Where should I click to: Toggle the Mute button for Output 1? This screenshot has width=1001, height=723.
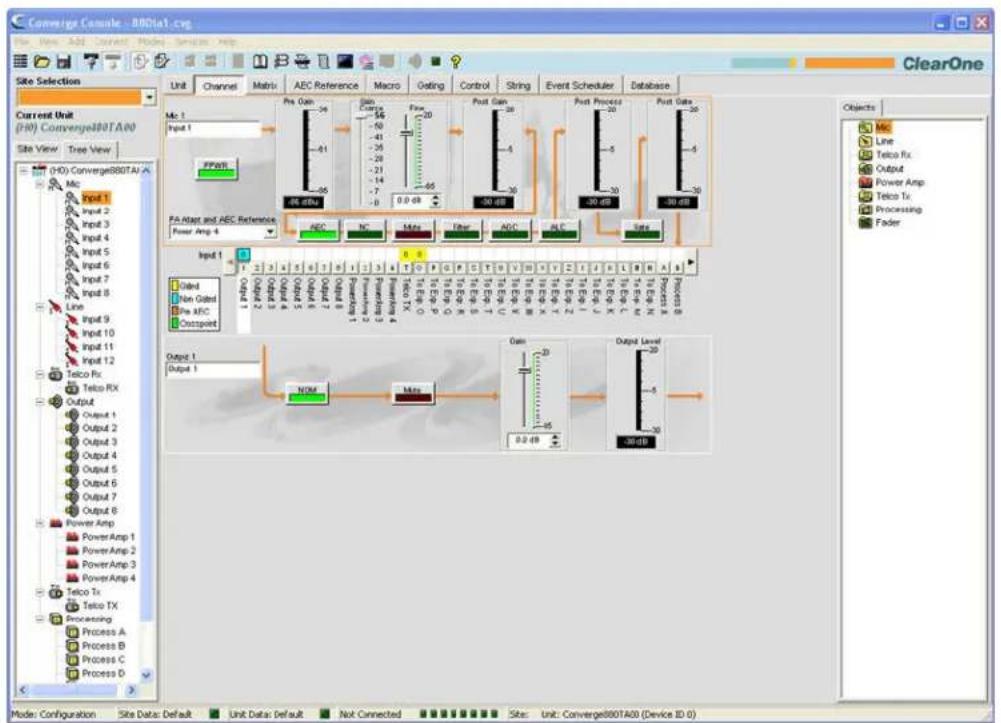click(413, 393)
